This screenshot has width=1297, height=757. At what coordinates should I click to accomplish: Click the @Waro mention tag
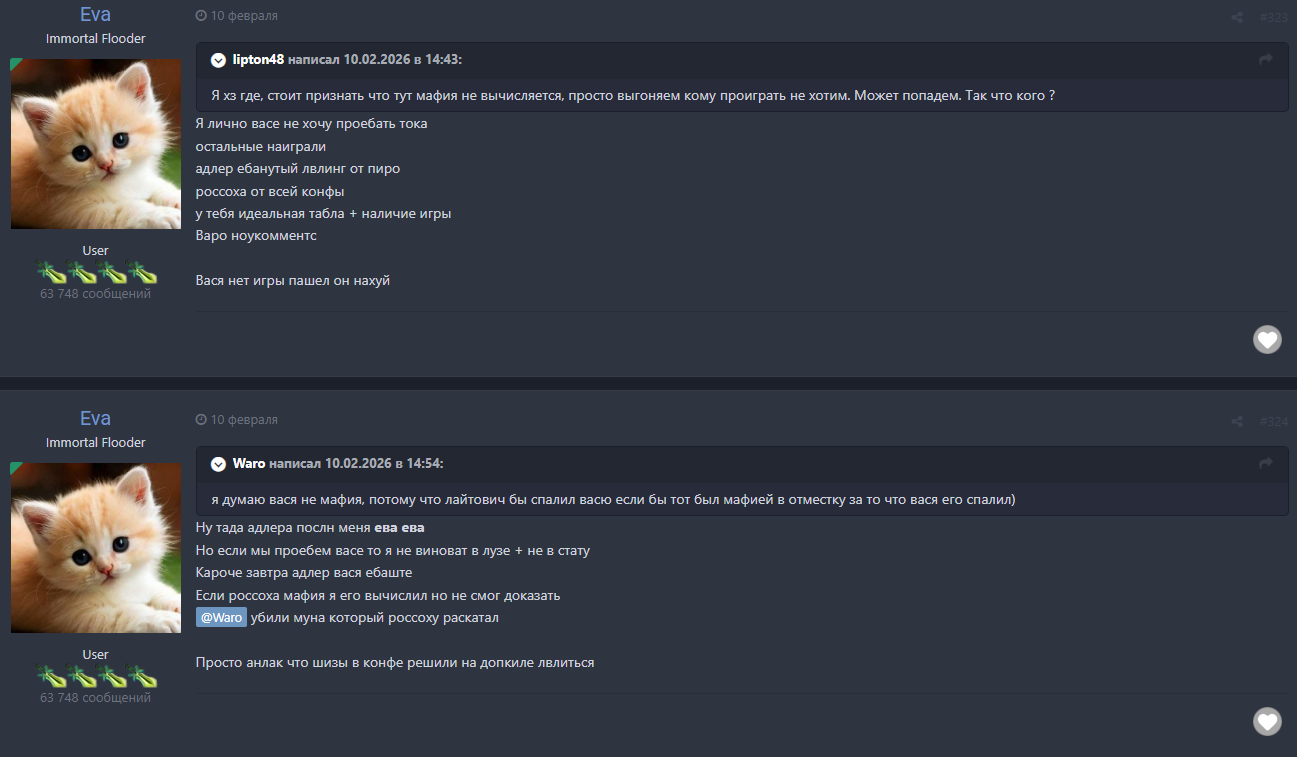tap(221, 618)
